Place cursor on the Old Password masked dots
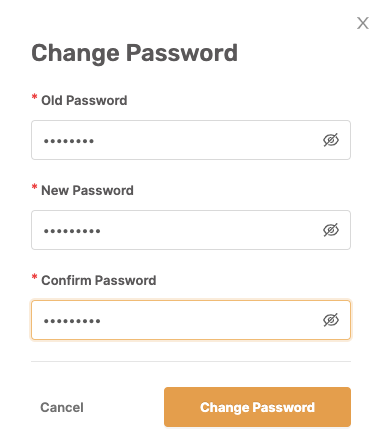 pyautogui.click(x=69, y=141)
